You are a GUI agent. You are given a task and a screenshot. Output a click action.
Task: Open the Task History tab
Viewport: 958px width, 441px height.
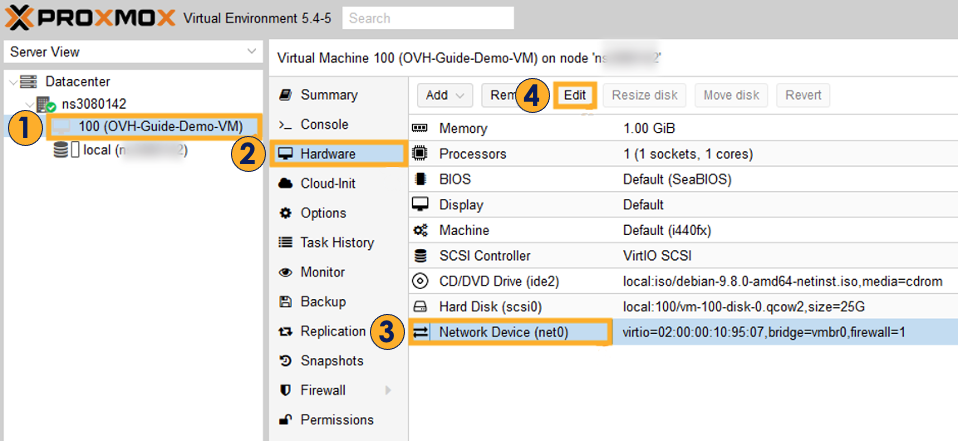coord(338,242)
